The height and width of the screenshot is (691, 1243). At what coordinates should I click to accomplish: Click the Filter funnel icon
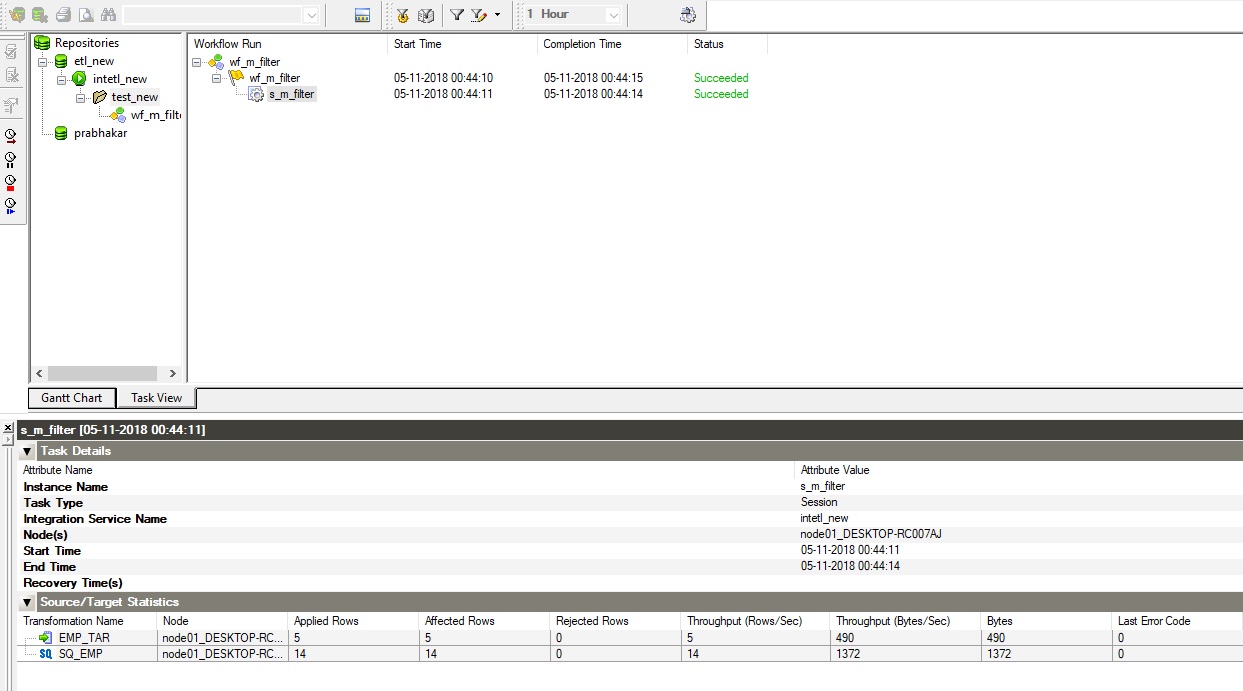(x=456, y=15)
